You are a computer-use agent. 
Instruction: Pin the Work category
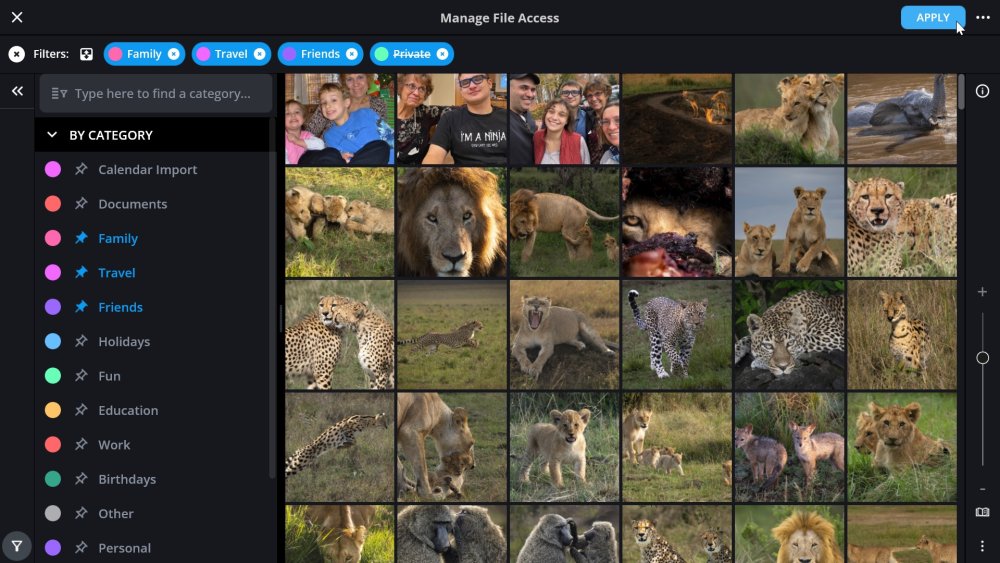(81, 445)
